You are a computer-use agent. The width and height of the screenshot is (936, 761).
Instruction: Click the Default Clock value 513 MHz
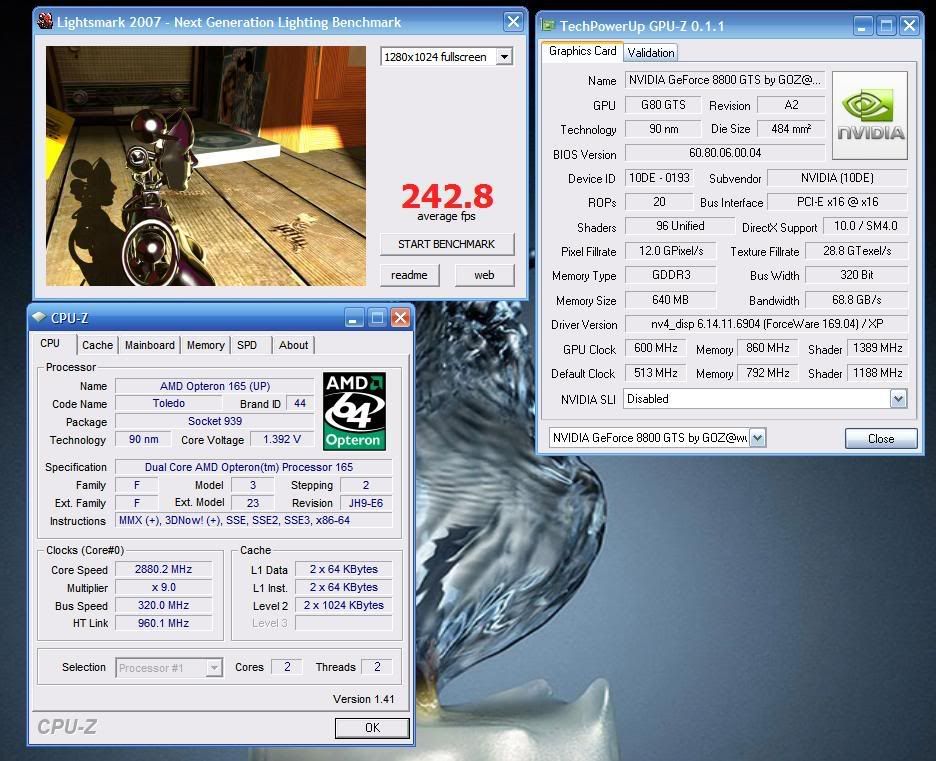pyautogui.click(x=655, y=373)
